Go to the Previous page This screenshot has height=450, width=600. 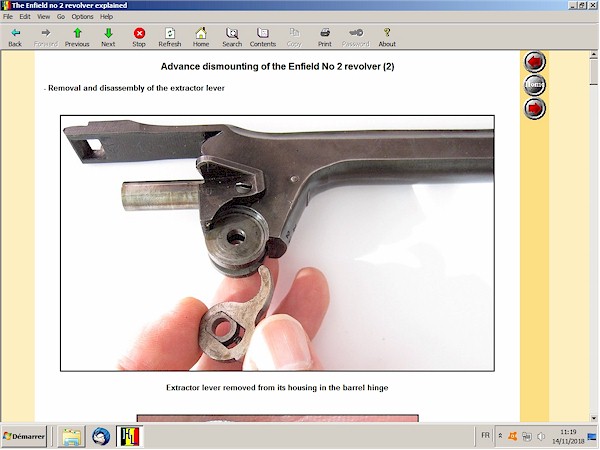(77, 38)
